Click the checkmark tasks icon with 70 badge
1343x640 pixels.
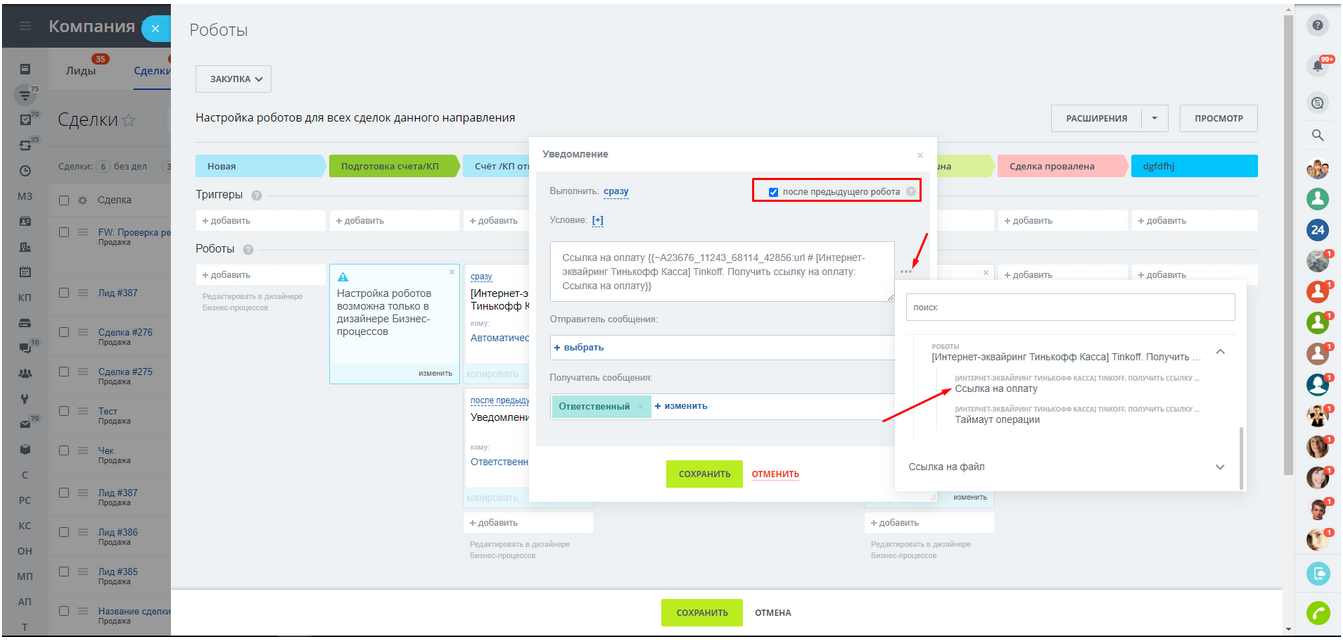point(25,120)
